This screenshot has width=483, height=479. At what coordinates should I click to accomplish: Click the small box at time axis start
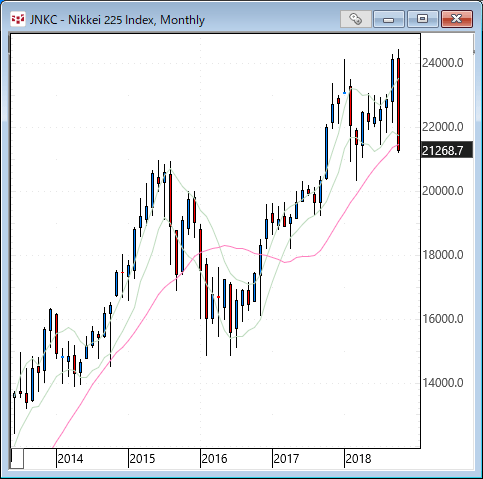[x=17, y=459]
